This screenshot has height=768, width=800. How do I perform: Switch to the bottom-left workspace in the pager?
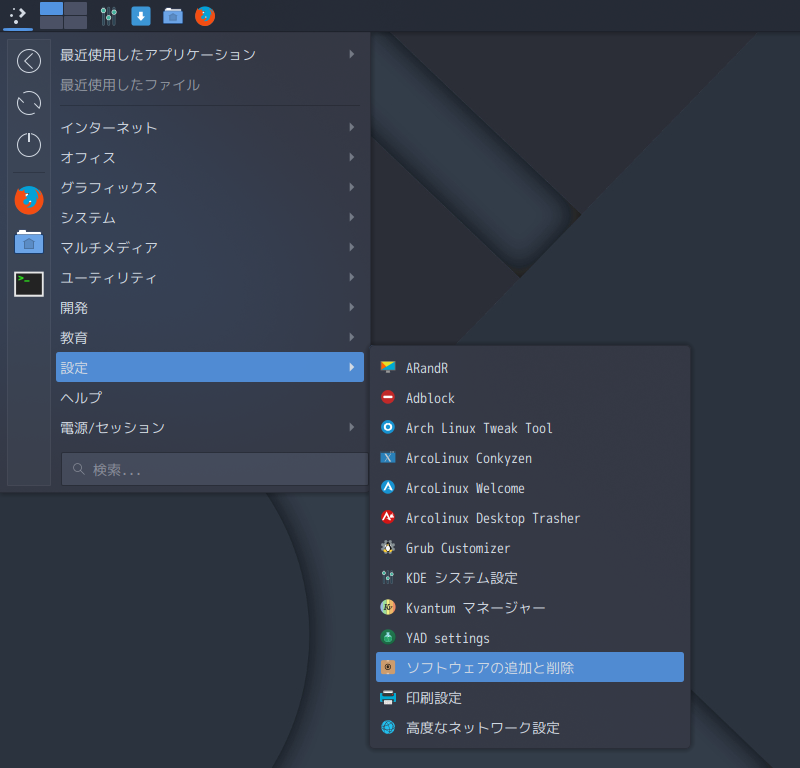(x=51, y=22)
